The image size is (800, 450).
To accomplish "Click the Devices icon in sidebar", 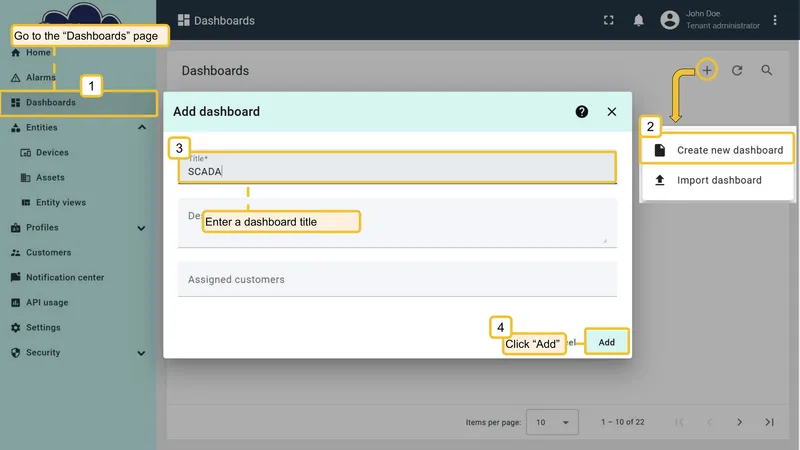I will pos(26,153).
